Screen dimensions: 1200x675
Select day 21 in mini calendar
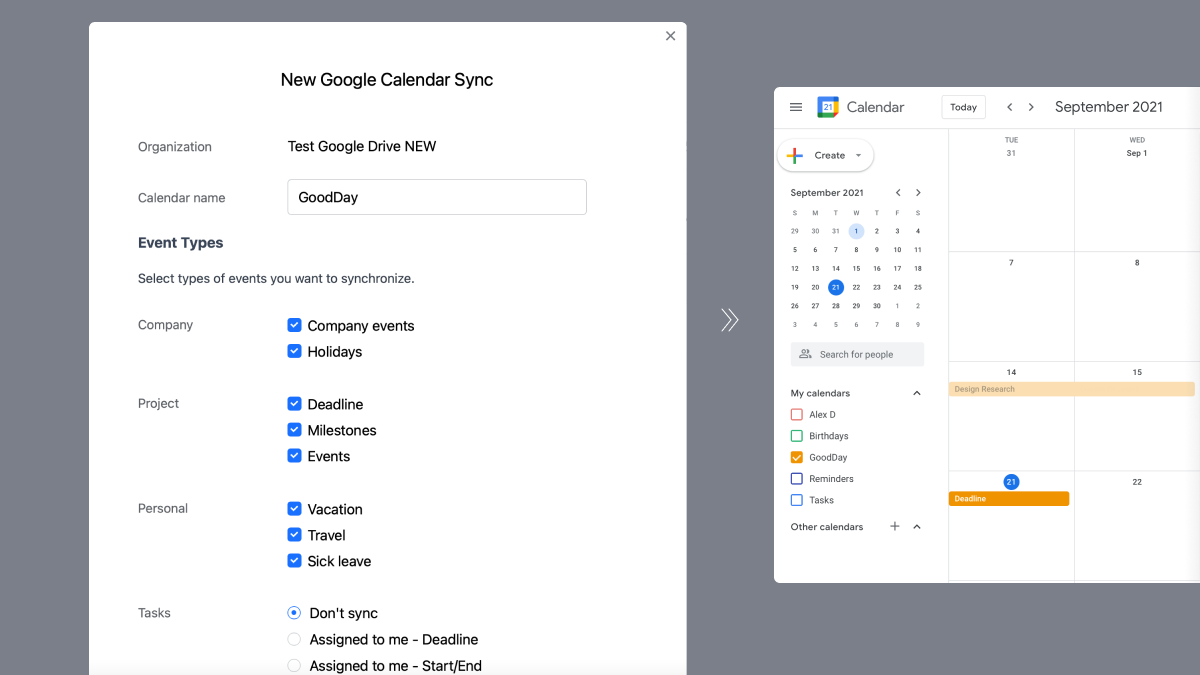point(836,287)
